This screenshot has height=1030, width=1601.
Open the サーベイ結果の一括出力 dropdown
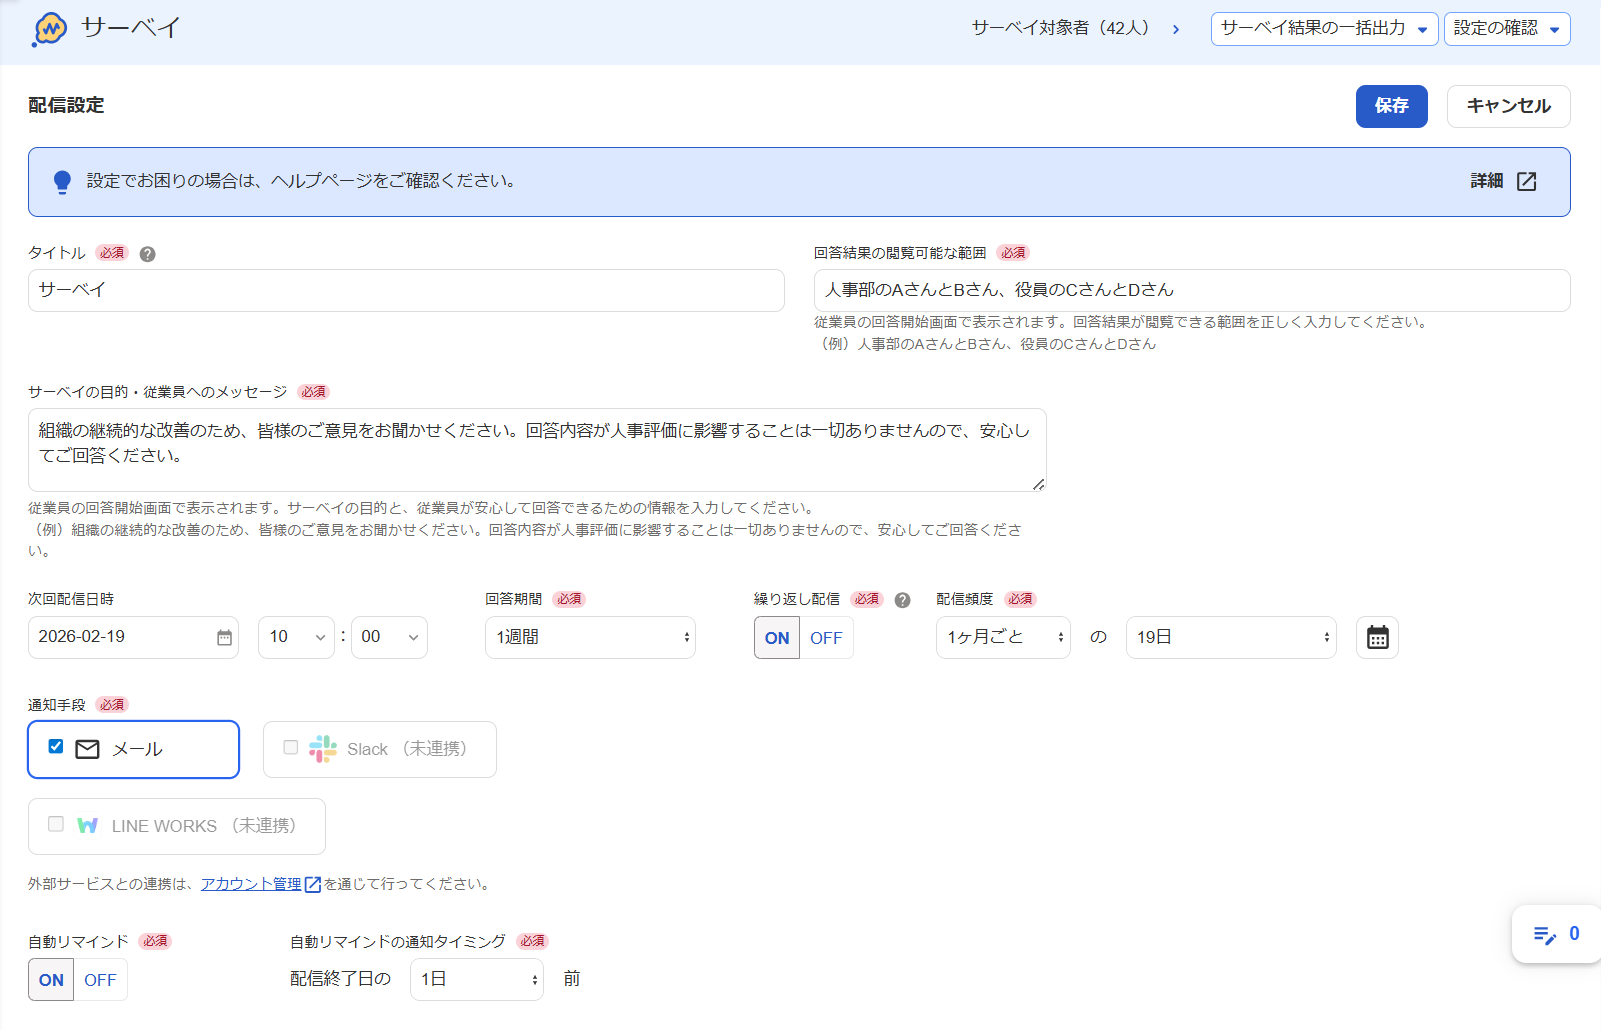coord(1324,29)
